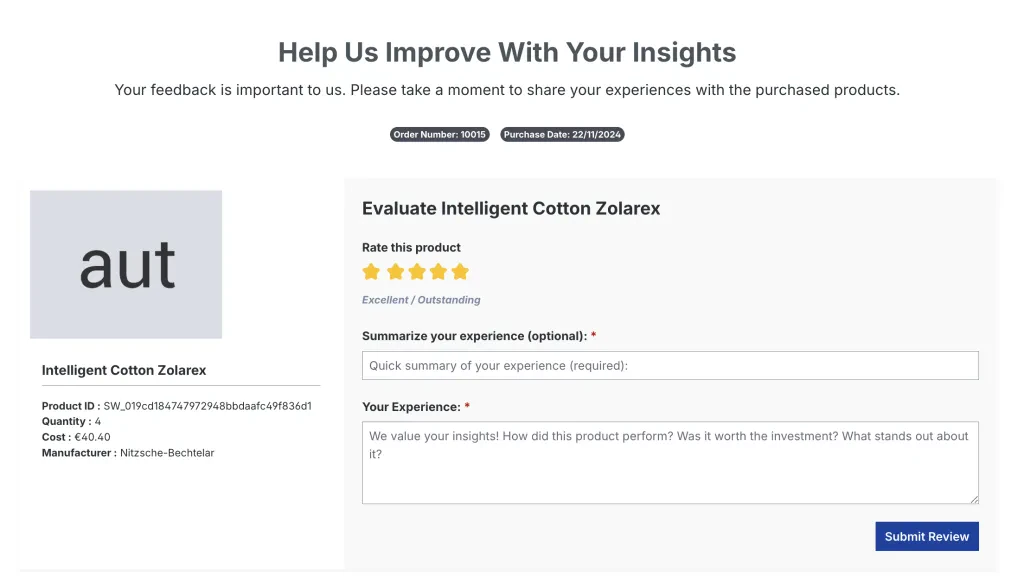Click the Intelligent Cotton Zolarex product title
The image size is (1024, 582).
click(124, 370)
